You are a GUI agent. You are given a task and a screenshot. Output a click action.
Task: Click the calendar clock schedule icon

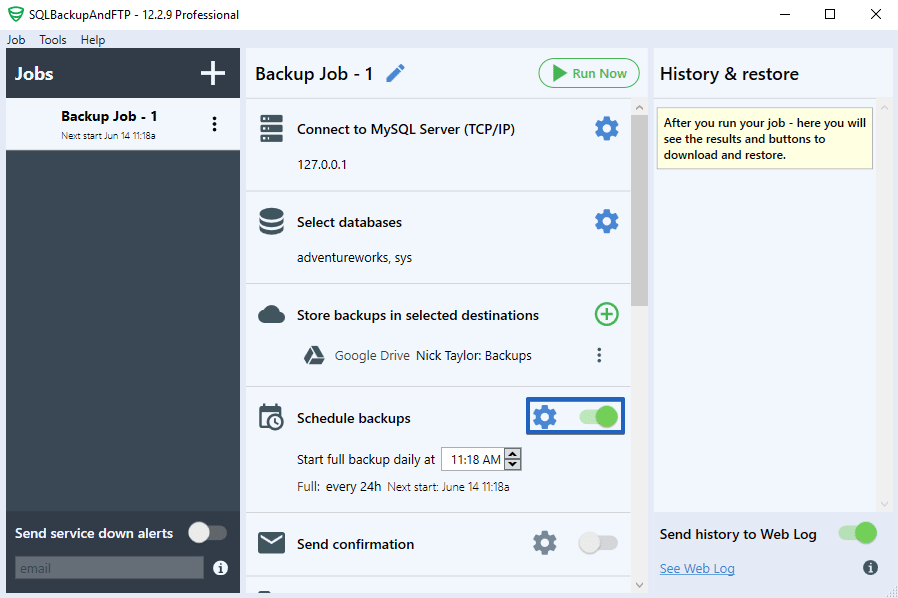[x=271, y=417]
